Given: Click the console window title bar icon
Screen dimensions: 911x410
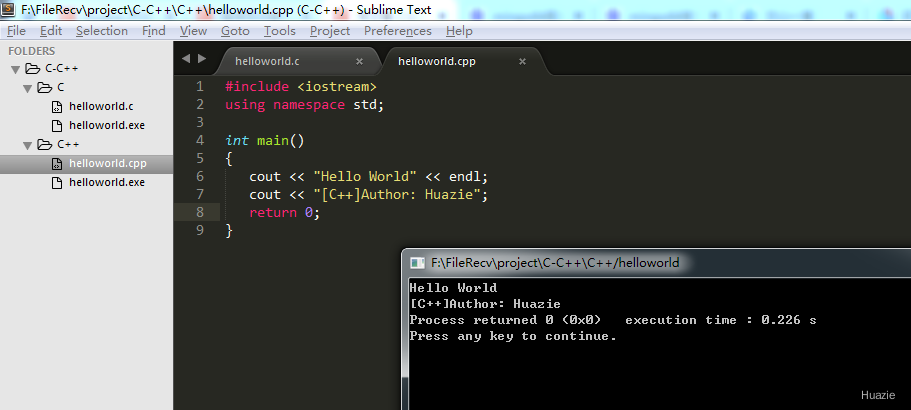Looking at the screenshot, I should [x=418, y=263].
